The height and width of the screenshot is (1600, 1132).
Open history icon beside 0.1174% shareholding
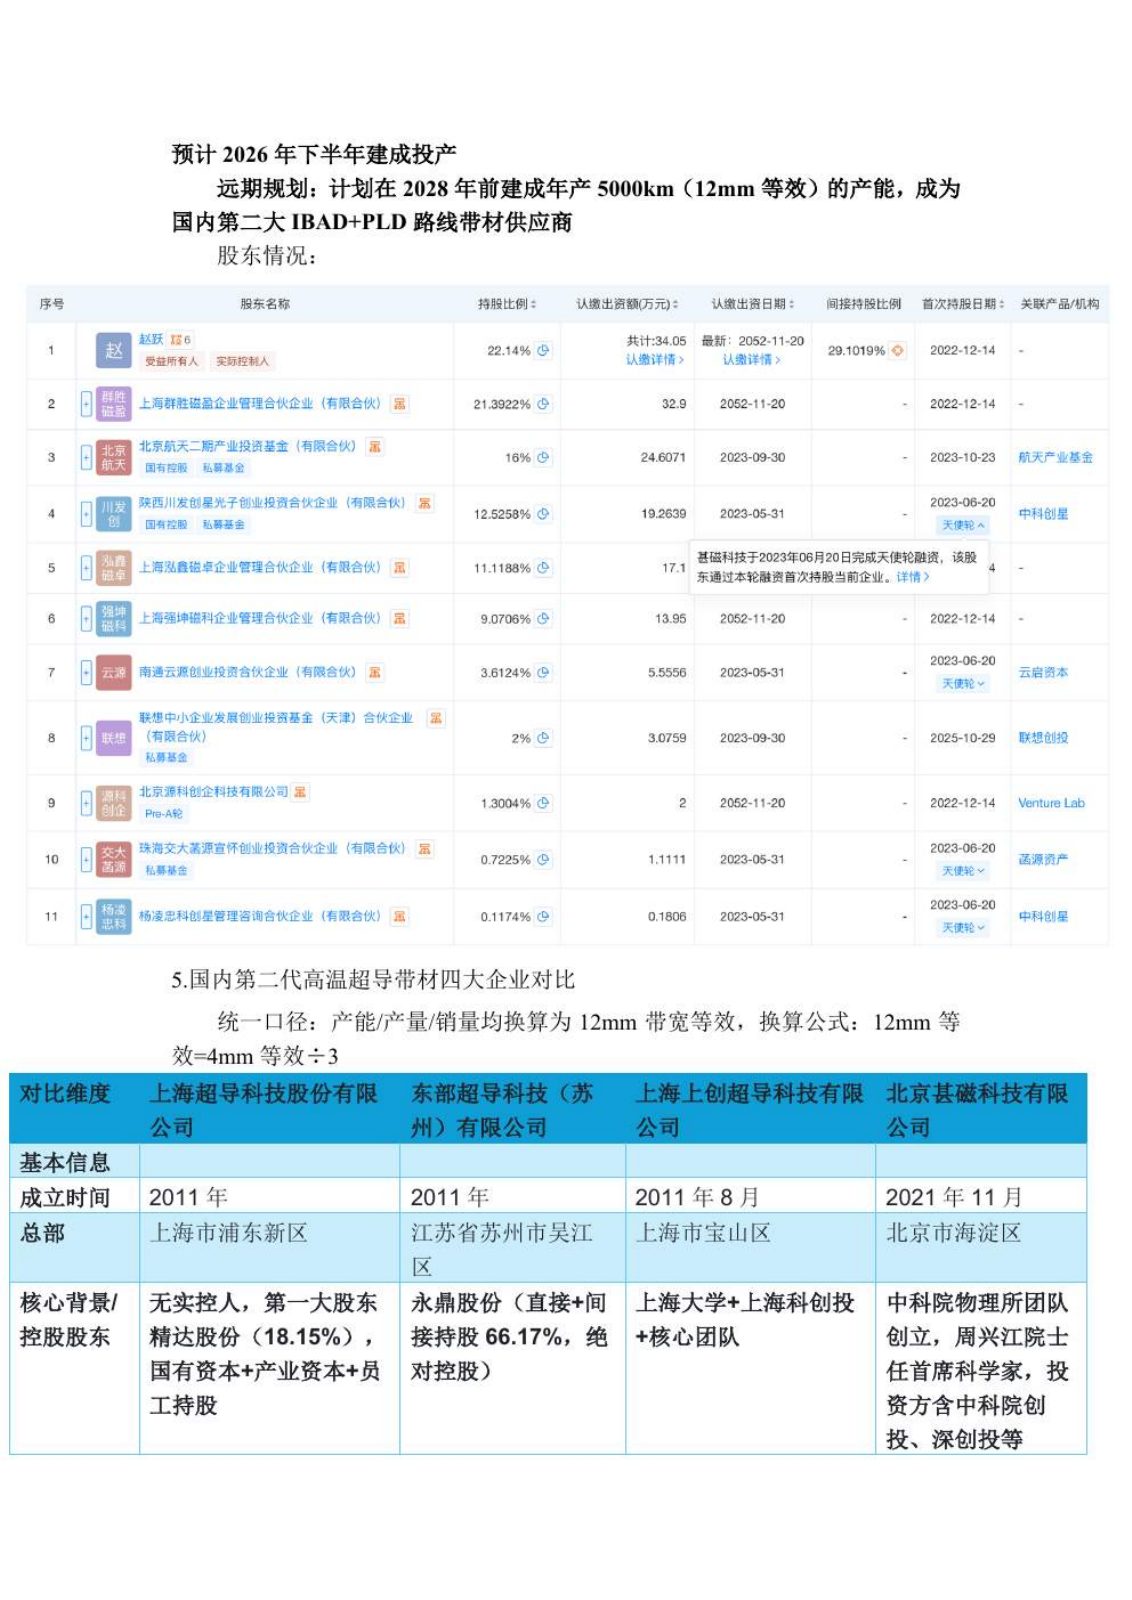[x=543, y=917]
